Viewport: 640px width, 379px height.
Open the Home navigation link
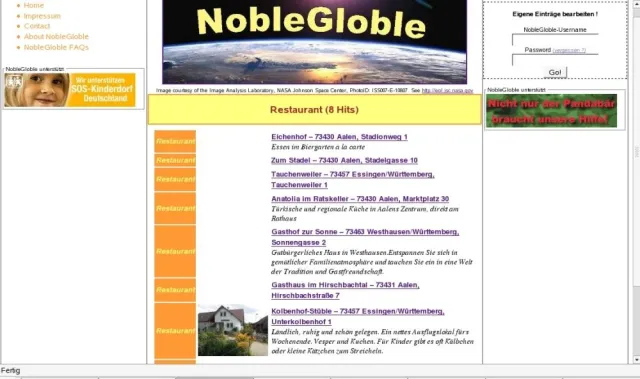click(x=33, y=5)
